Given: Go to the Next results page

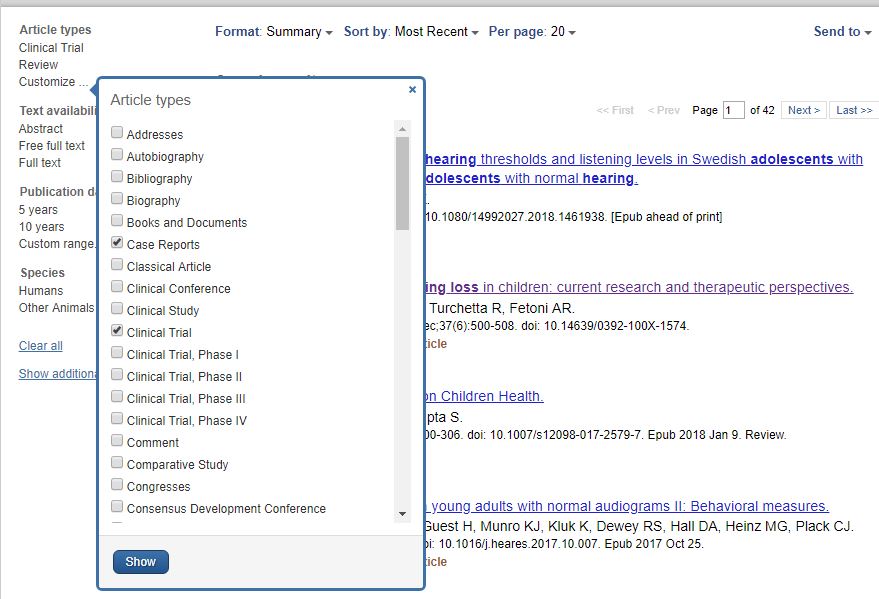Looking at the screenshot, I should (x=804, y=110).
